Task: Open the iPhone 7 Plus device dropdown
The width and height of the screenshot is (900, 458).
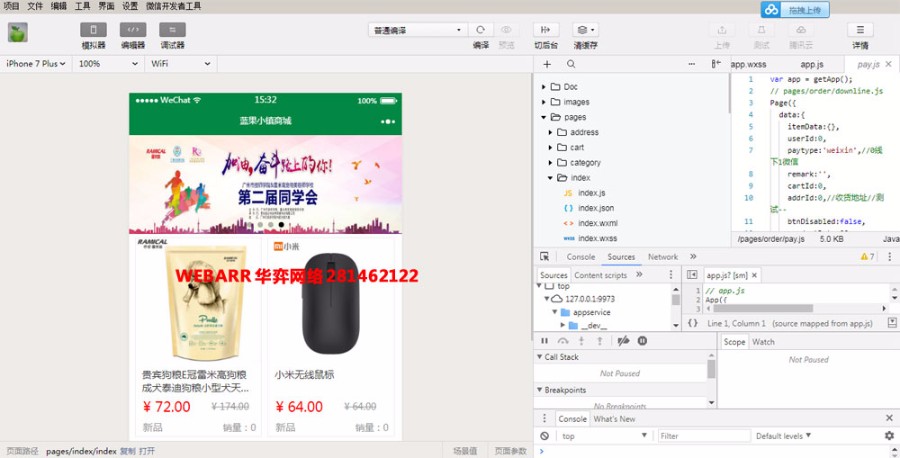Action: (36, 64)
